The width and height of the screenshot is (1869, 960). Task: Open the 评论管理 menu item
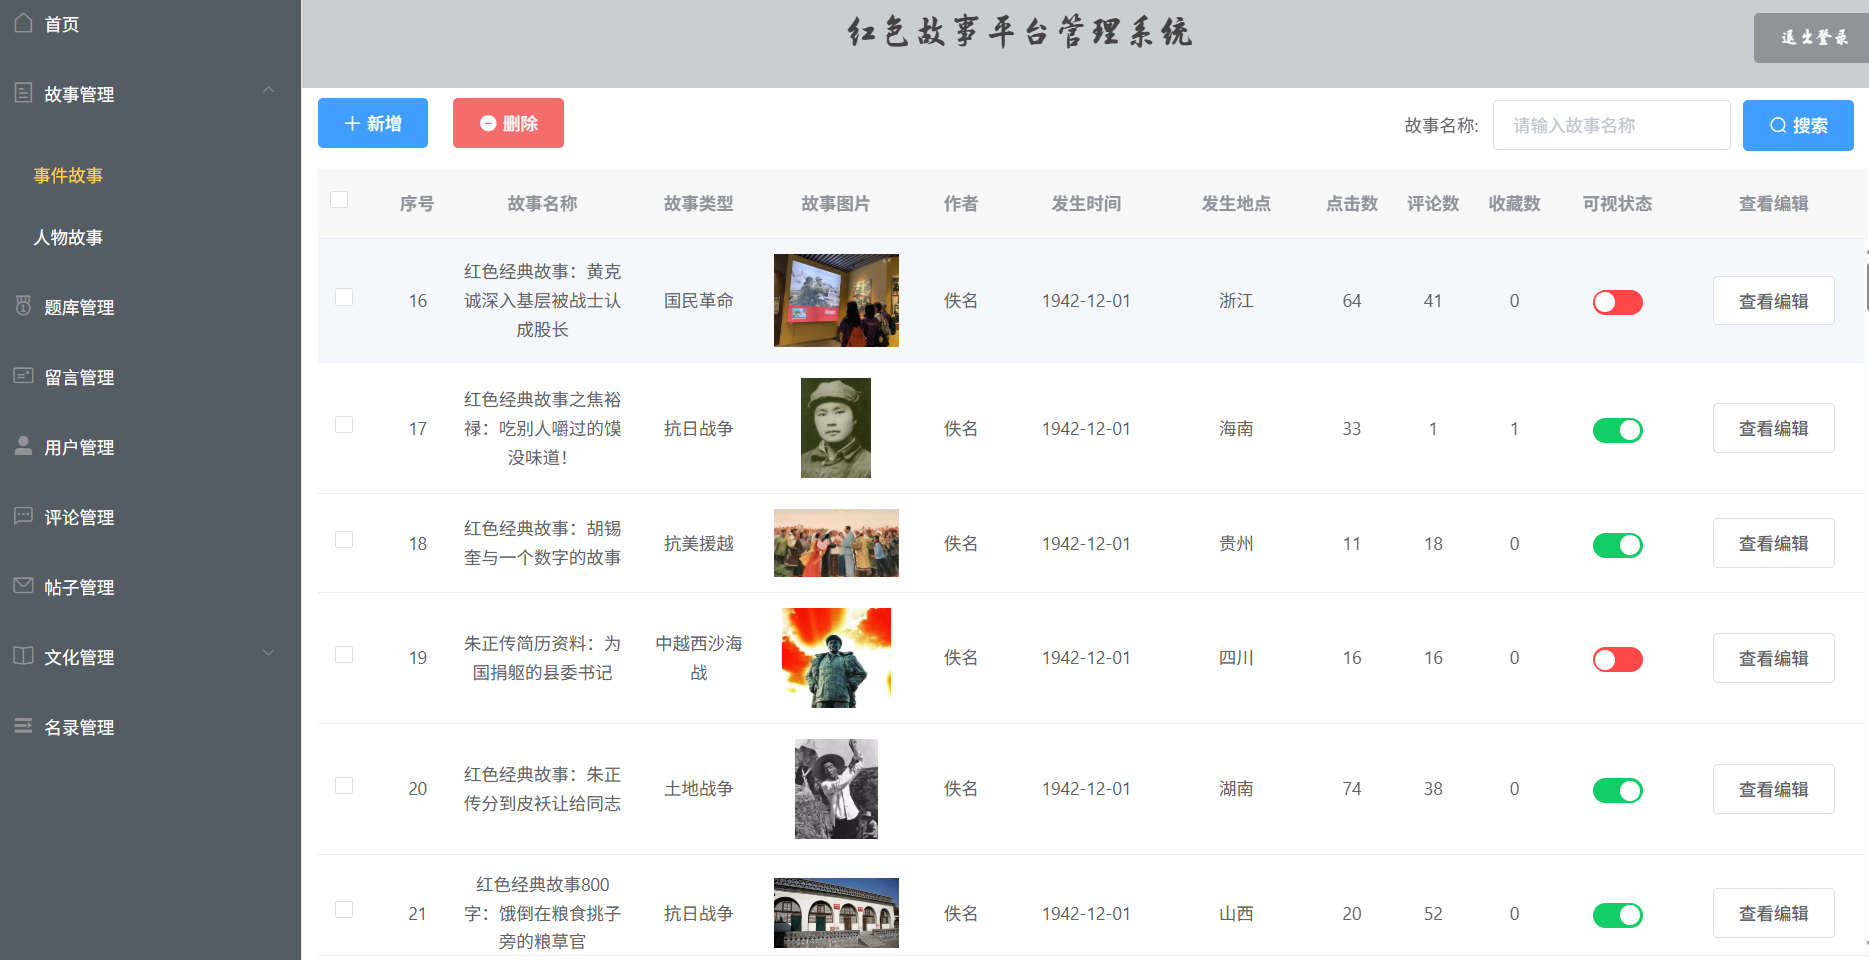click(x=79, y=517)
